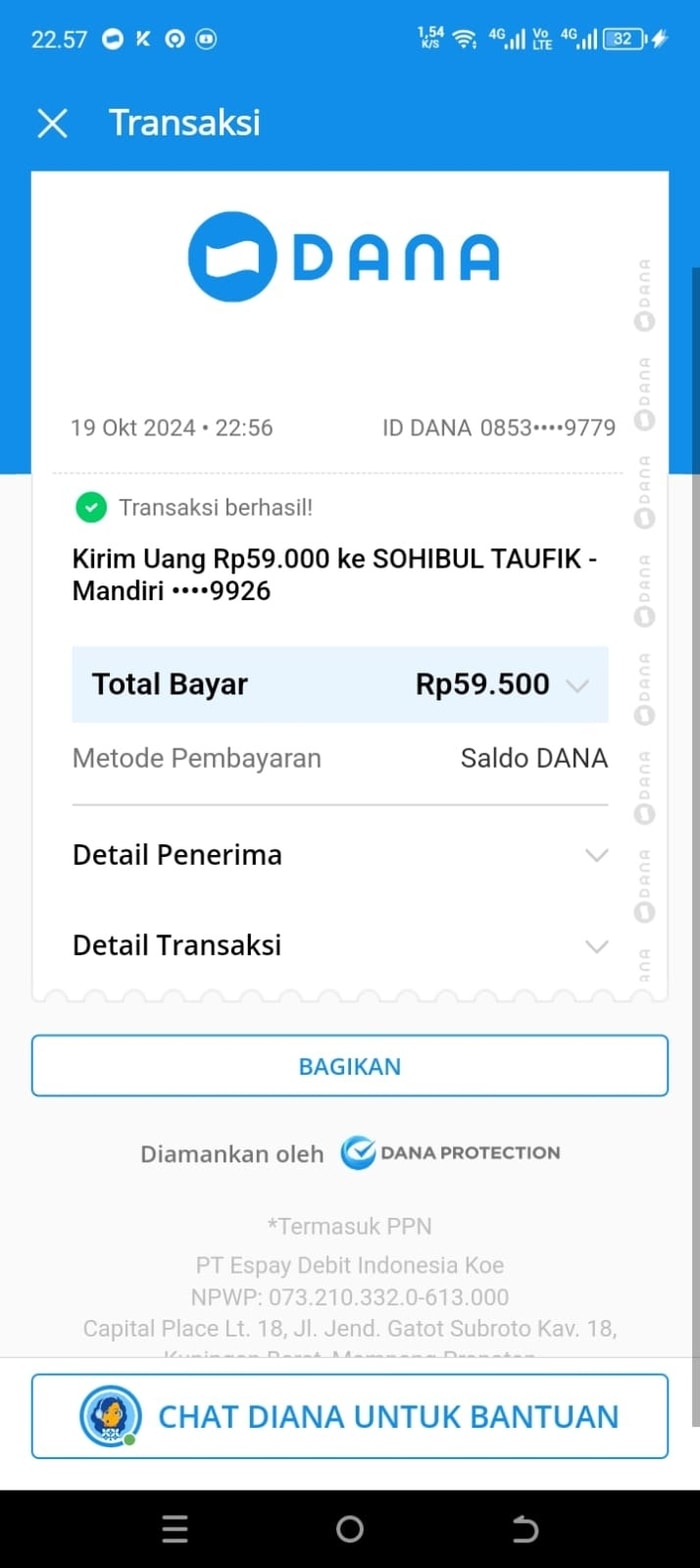Image resolution: width=700 pixels, height=1568 pixels.
Task: Close the Transaksi screen with X
Action: [52, 123]
